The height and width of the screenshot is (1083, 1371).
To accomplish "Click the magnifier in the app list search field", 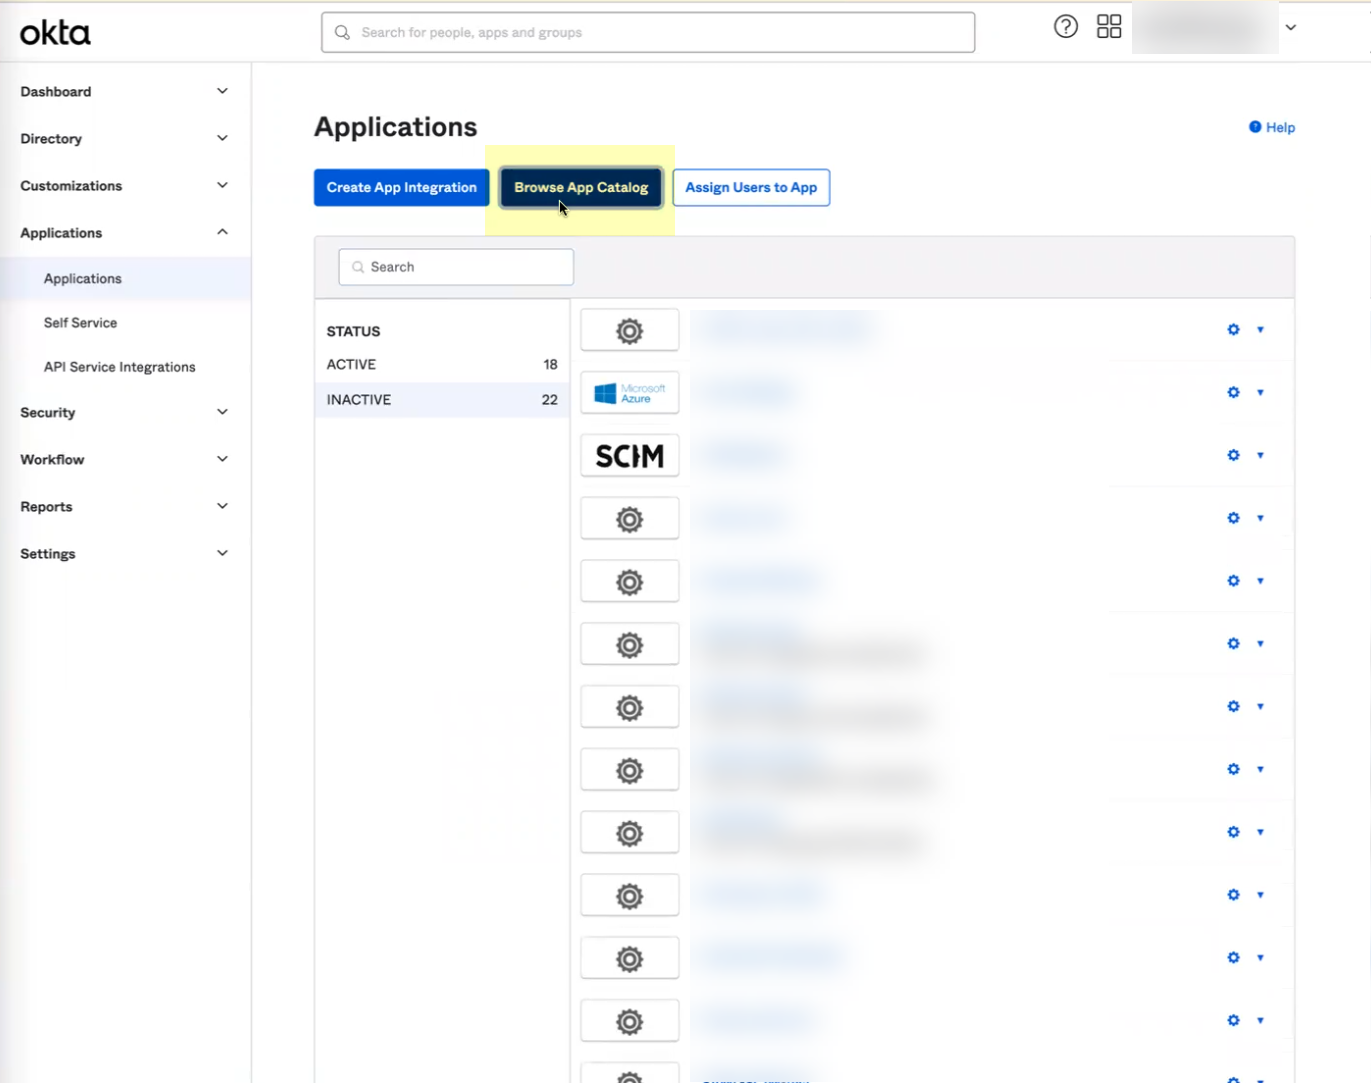I will (357, 266).
